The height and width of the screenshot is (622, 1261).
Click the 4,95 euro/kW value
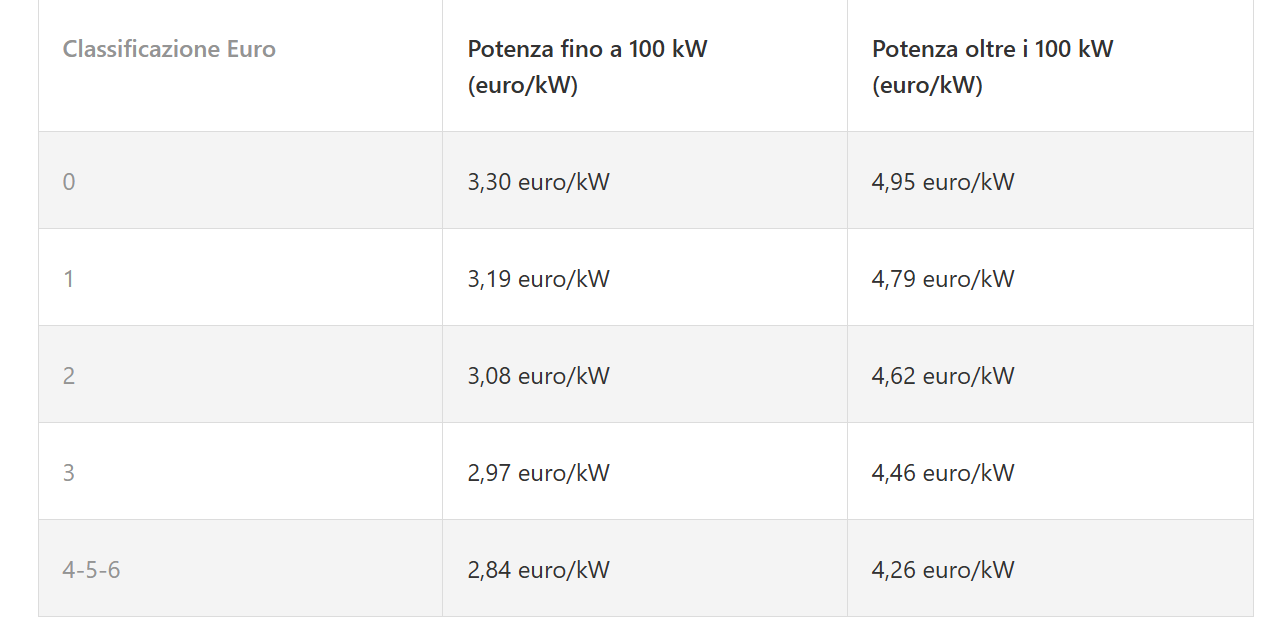click(943, 182)
